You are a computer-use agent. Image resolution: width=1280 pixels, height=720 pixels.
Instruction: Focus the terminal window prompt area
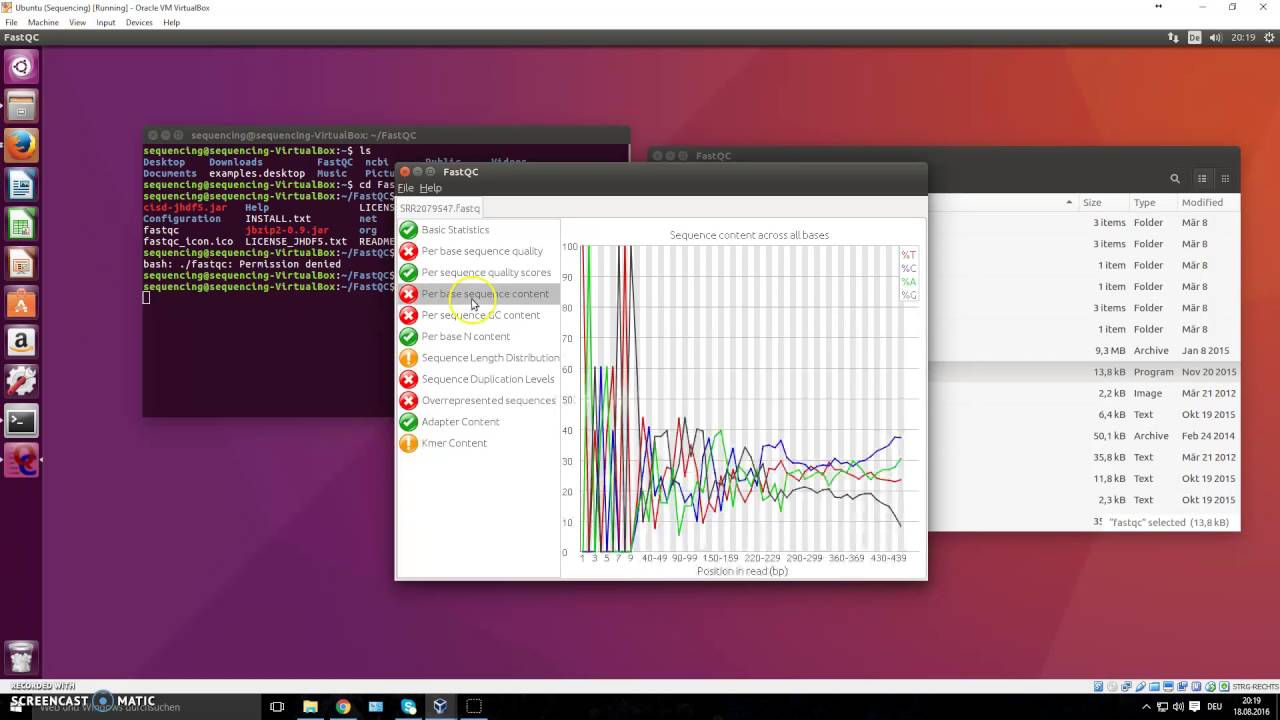pos(270,350)
